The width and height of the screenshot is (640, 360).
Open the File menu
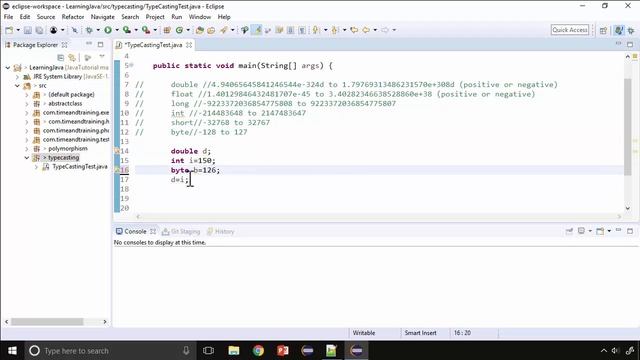[8, 17]
